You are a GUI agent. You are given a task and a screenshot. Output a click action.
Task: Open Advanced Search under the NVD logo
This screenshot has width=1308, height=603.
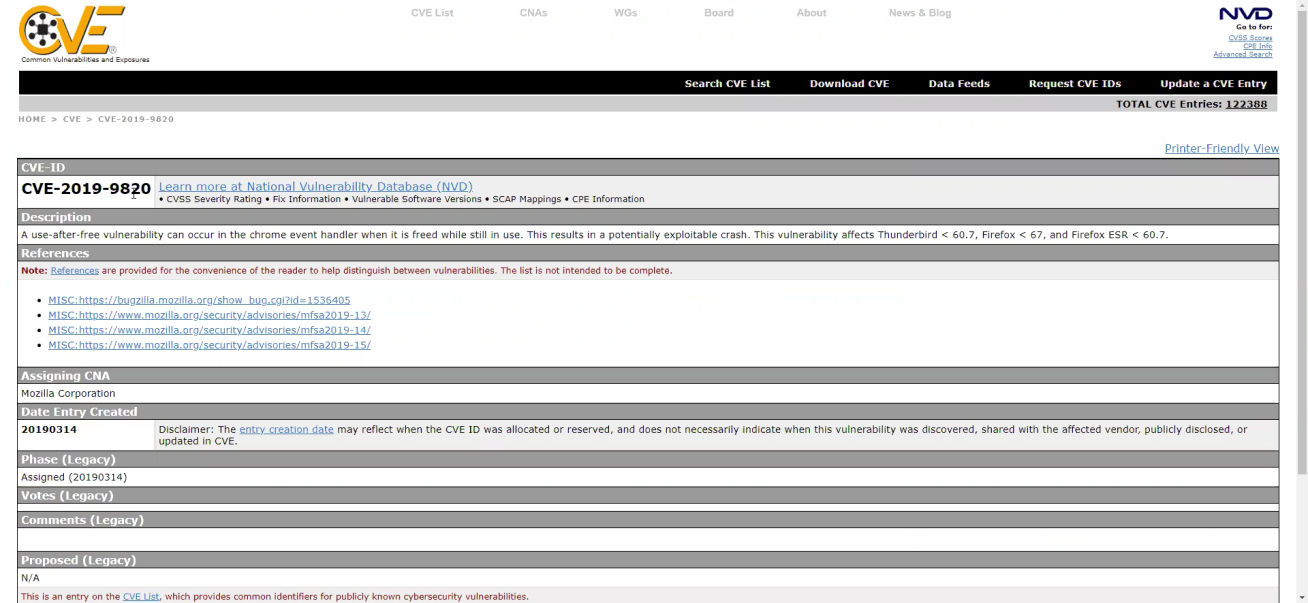point(1243,54)
